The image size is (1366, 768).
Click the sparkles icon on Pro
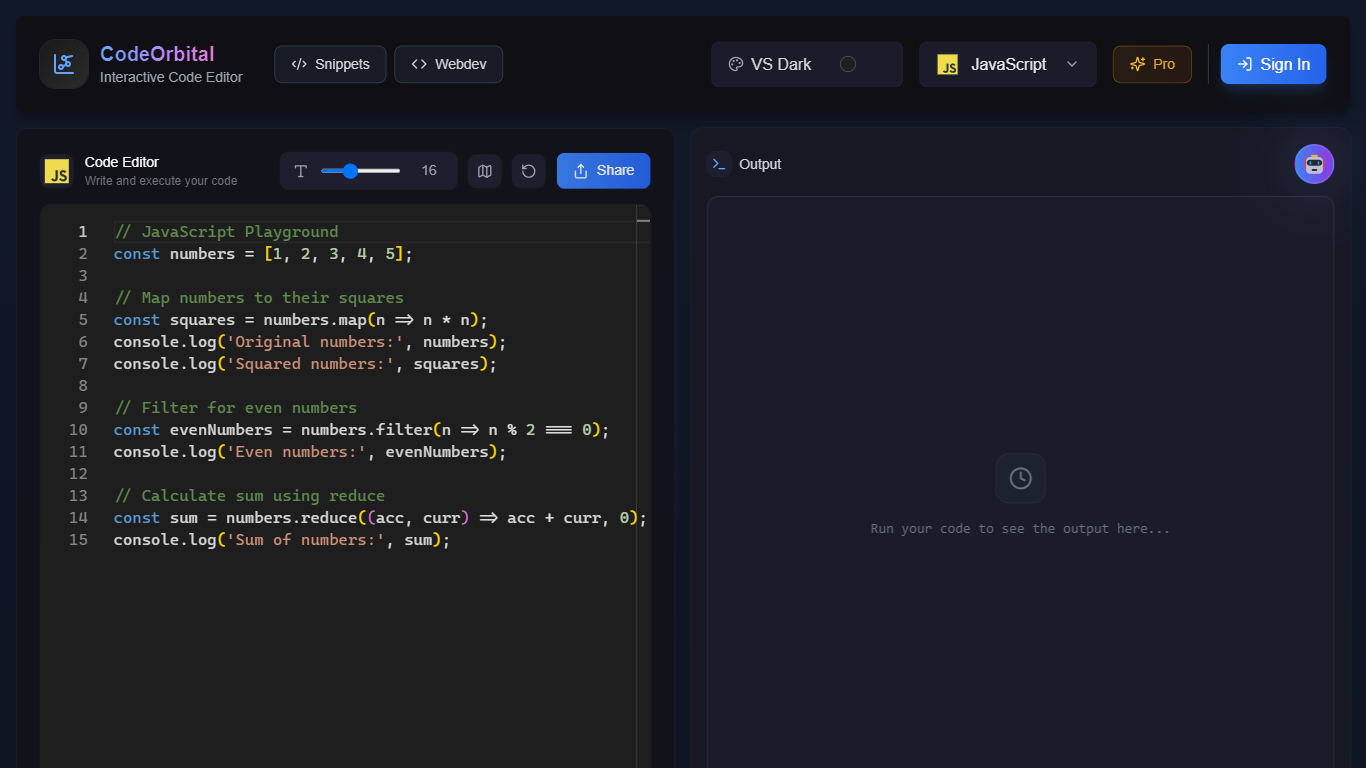(1137, 64)
